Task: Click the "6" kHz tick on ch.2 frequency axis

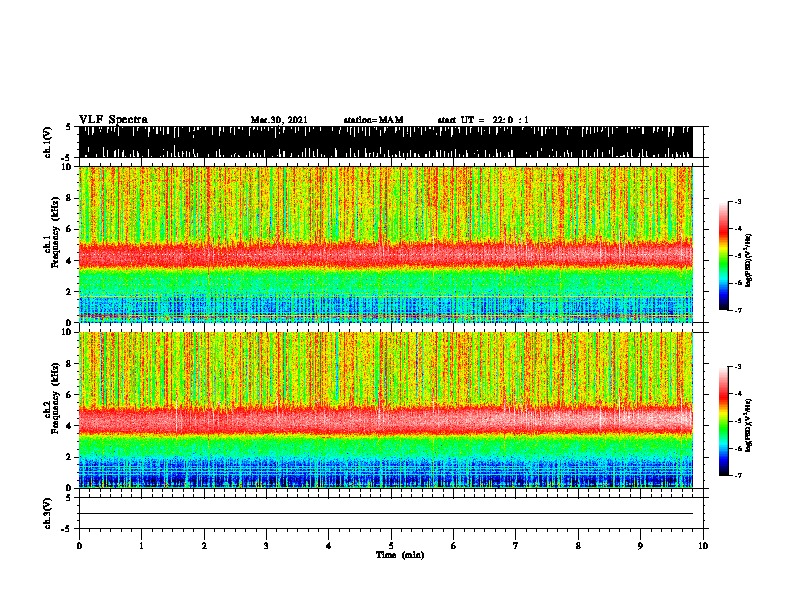Action: (71, 395)
